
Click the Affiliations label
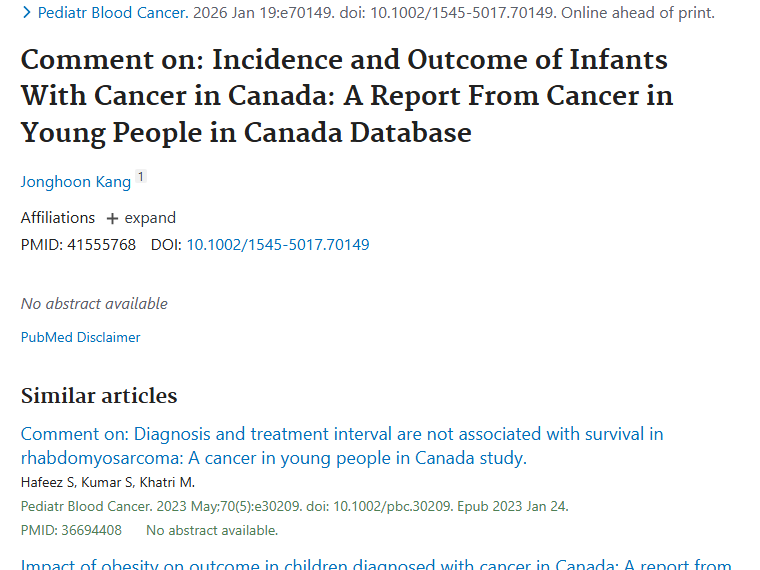coord(58,218)
